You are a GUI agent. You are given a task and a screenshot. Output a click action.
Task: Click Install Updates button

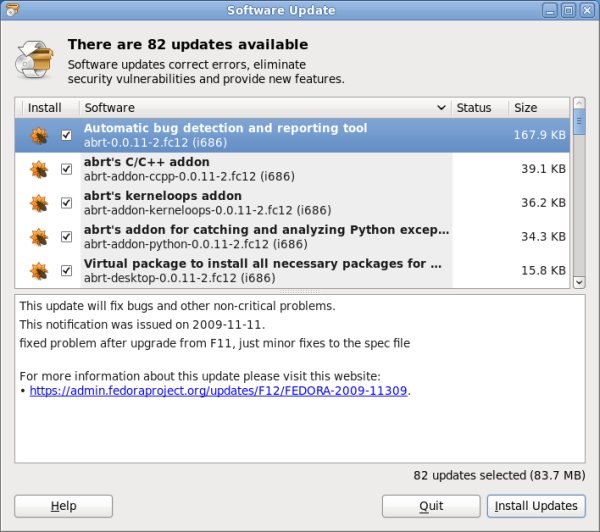click(536, 506)
